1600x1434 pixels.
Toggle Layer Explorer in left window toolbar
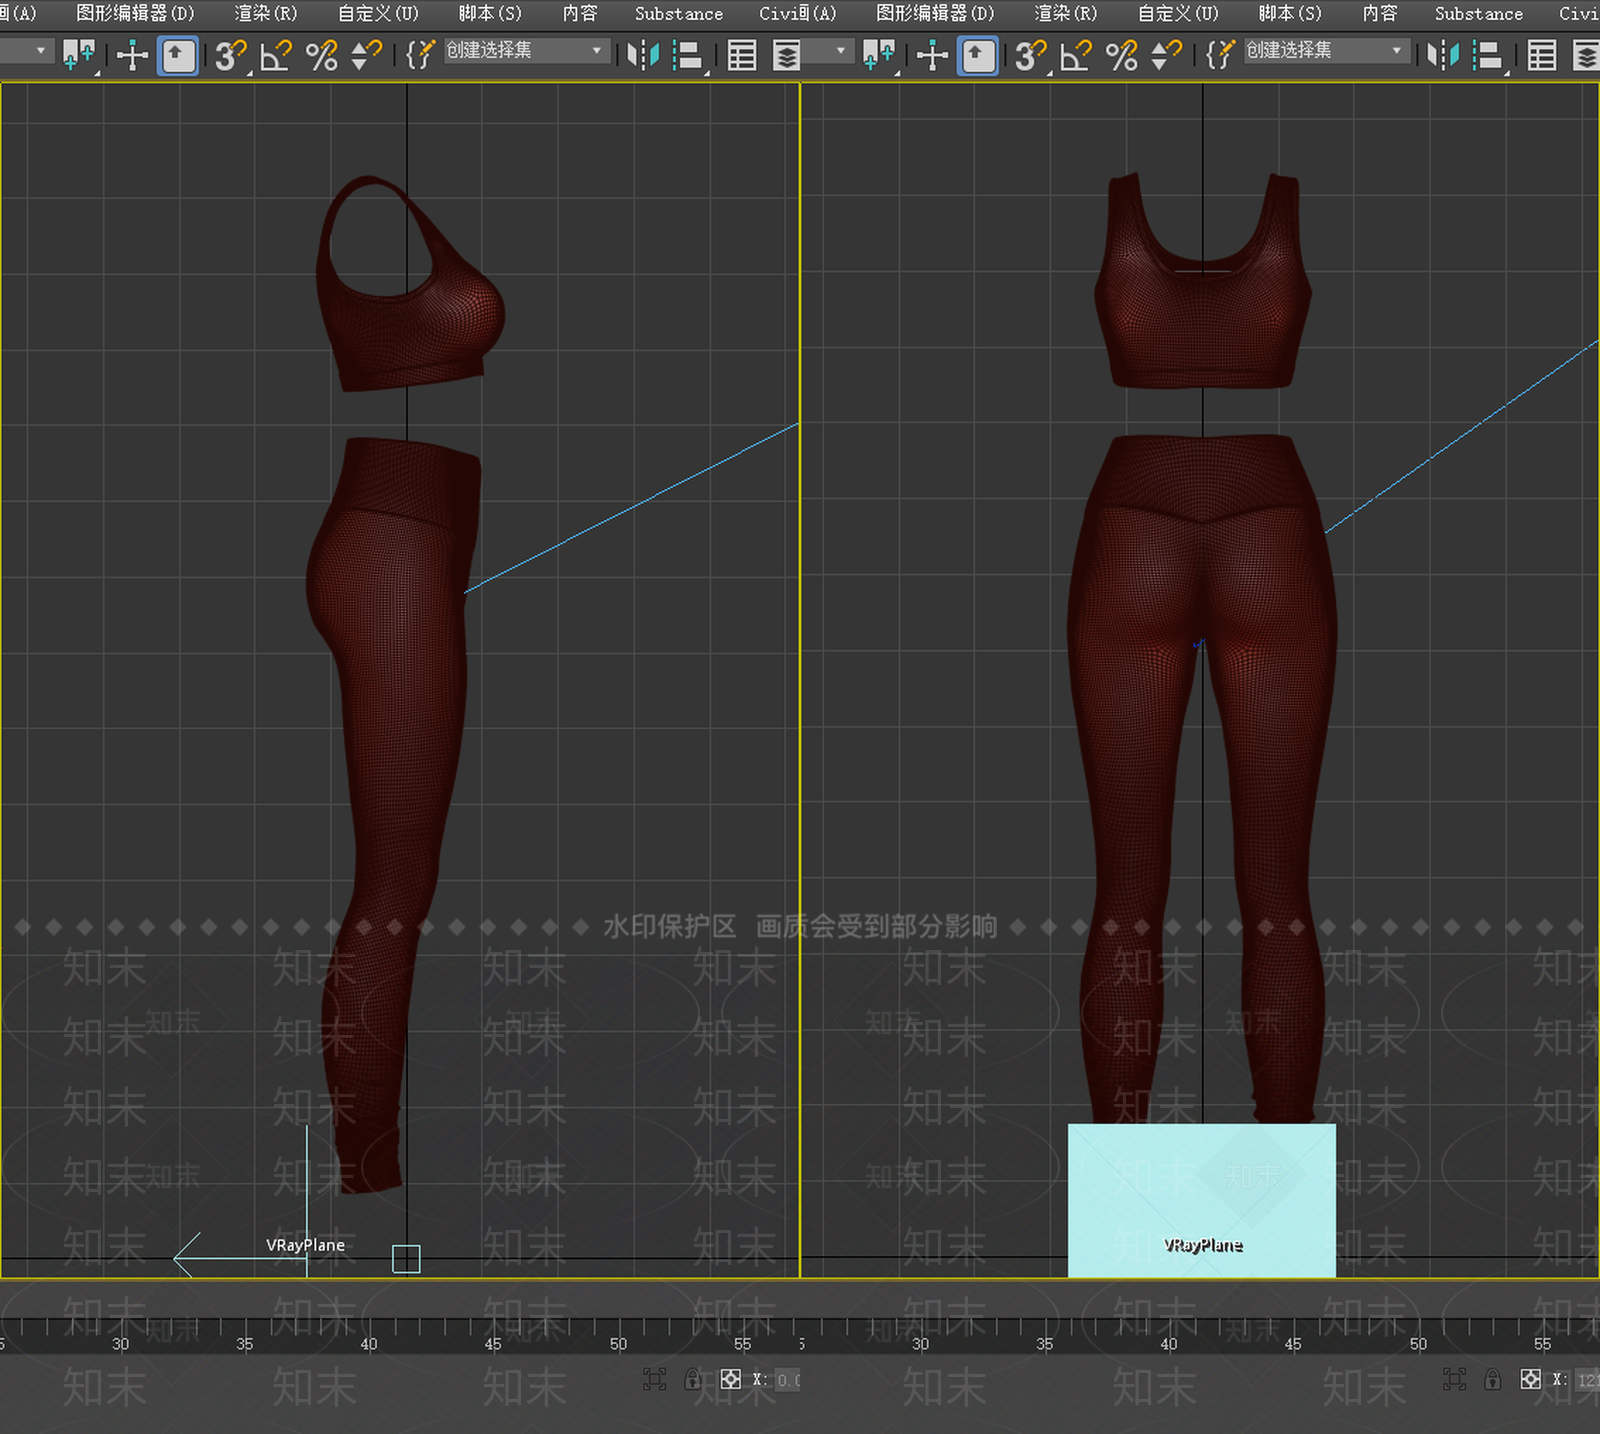787,55
